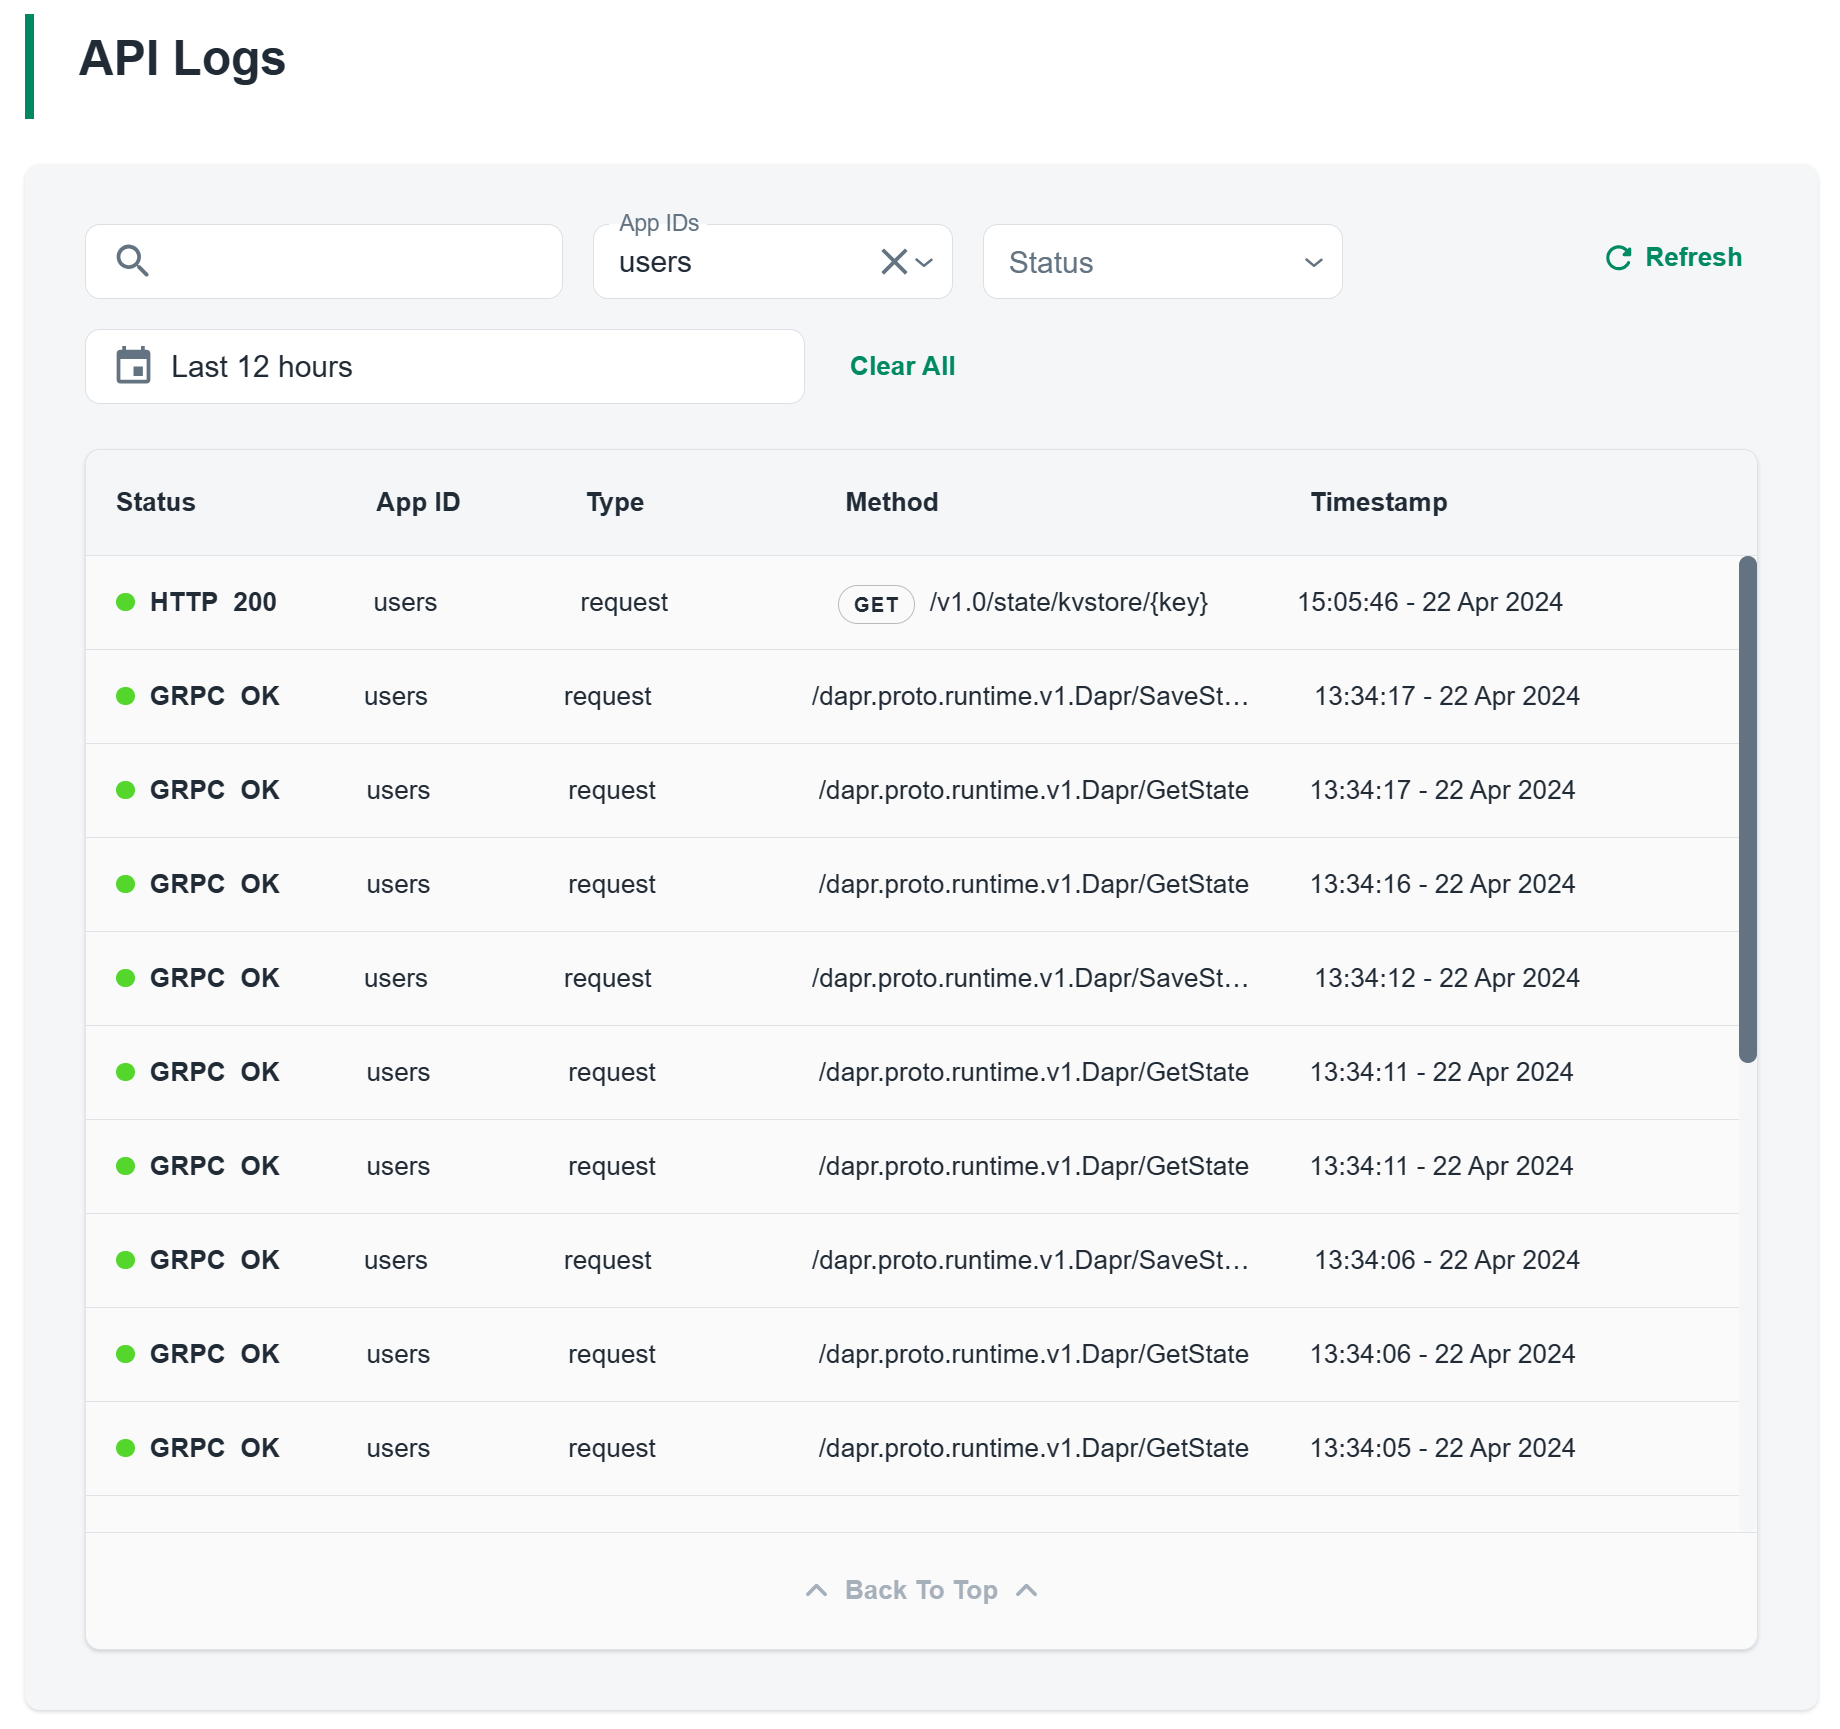Open the Last 12 hours time range picker
The image size is (1840, 1729).
[x=444, y=366]
